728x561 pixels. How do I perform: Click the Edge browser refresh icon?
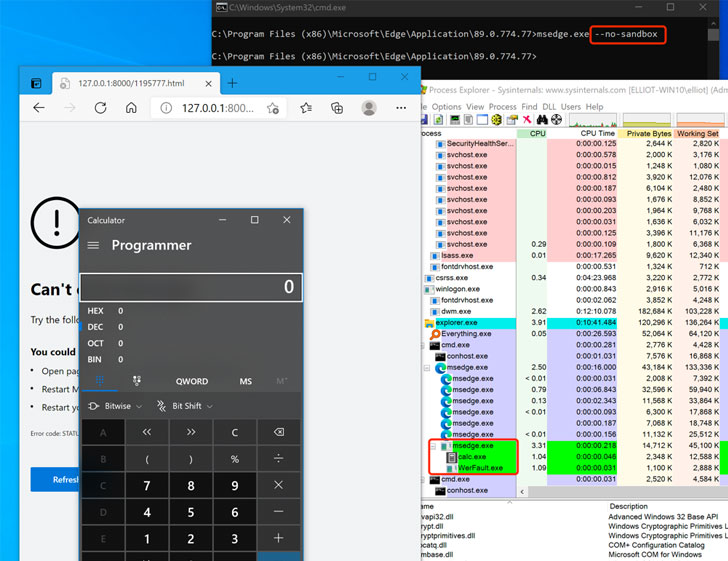pyautogui.click(x=100, y=108)
